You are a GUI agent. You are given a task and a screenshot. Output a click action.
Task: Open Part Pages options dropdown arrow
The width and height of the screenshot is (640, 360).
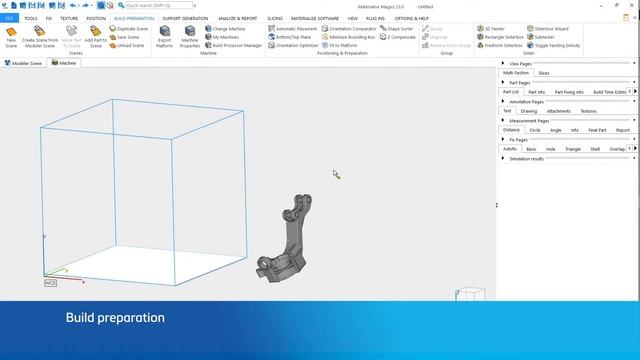point(634,82)
